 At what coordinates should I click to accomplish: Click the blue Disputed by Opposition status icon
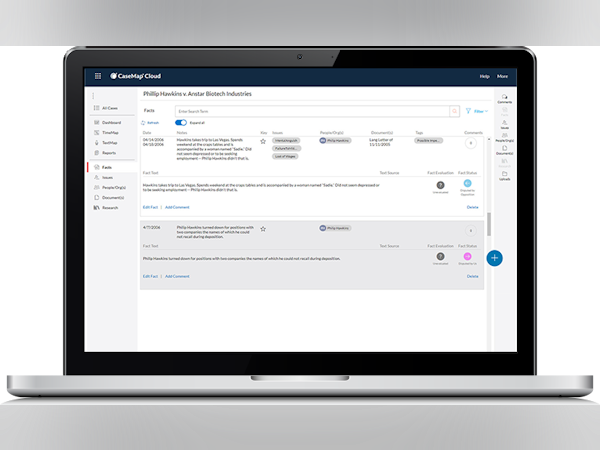467,183
